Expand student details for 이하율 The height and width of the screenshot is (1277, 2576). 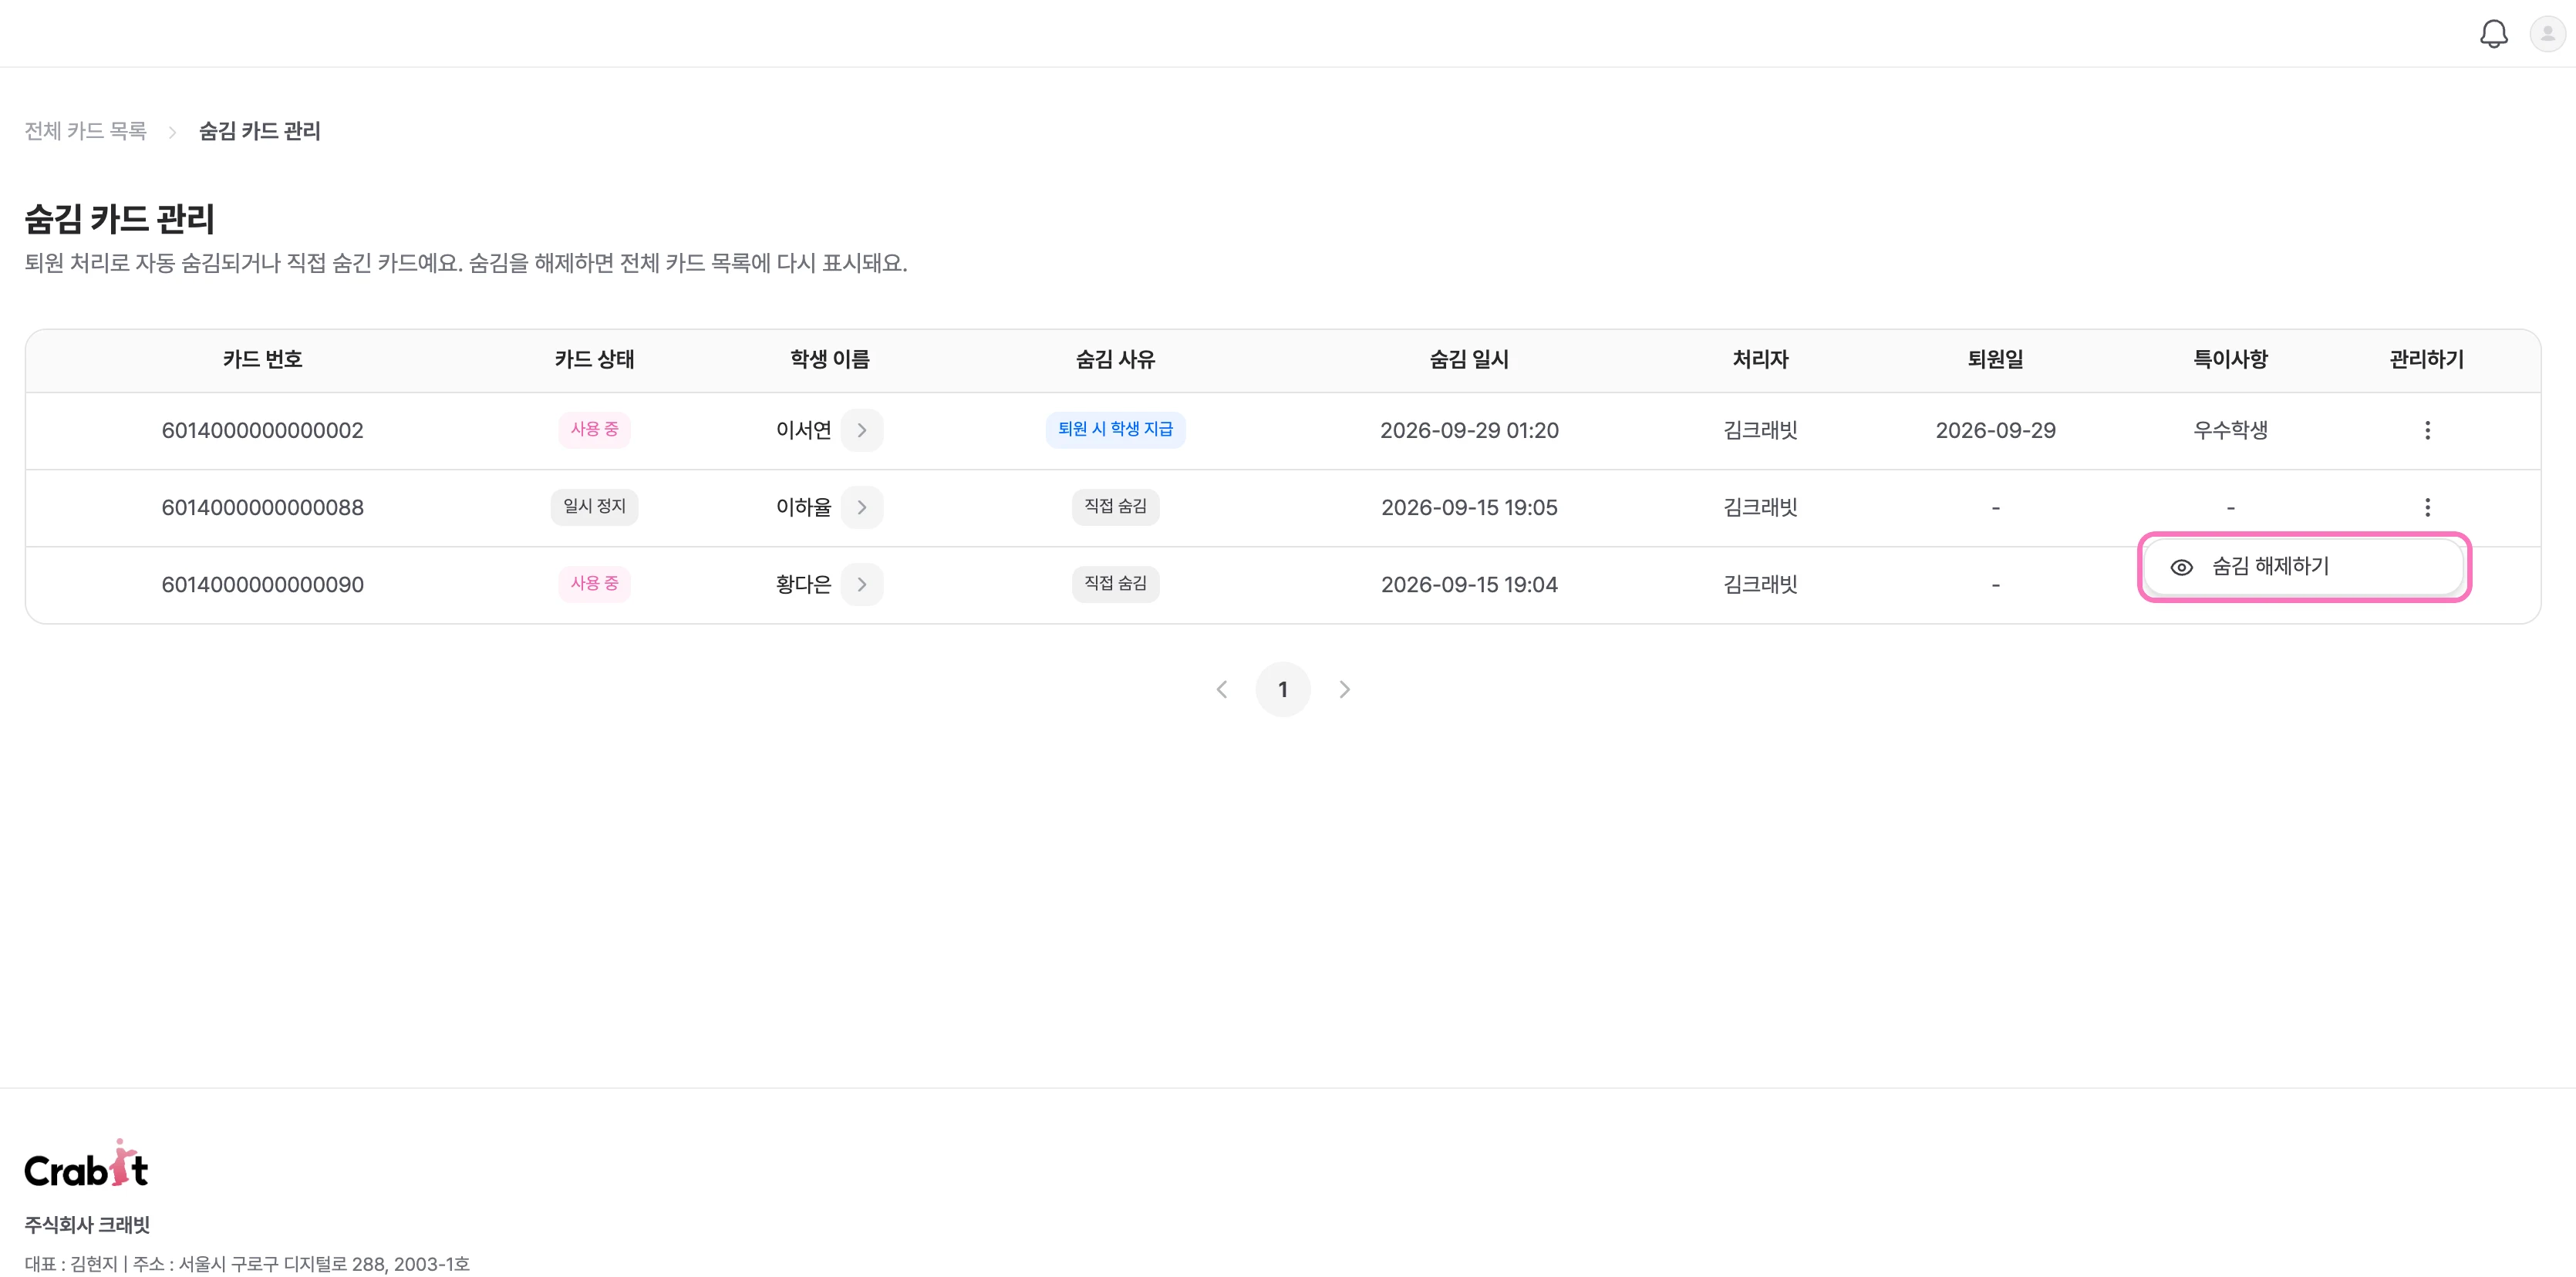(x=861, y=507)
